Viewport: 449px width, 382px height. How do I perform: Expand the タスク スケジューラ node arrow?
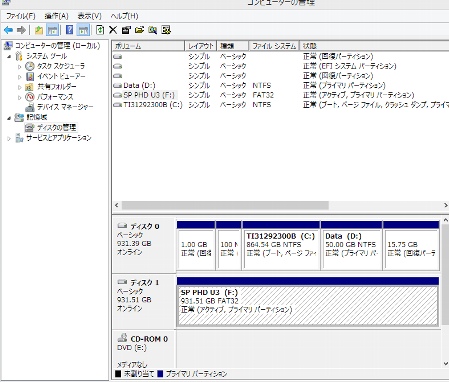(x=20, y=67)
